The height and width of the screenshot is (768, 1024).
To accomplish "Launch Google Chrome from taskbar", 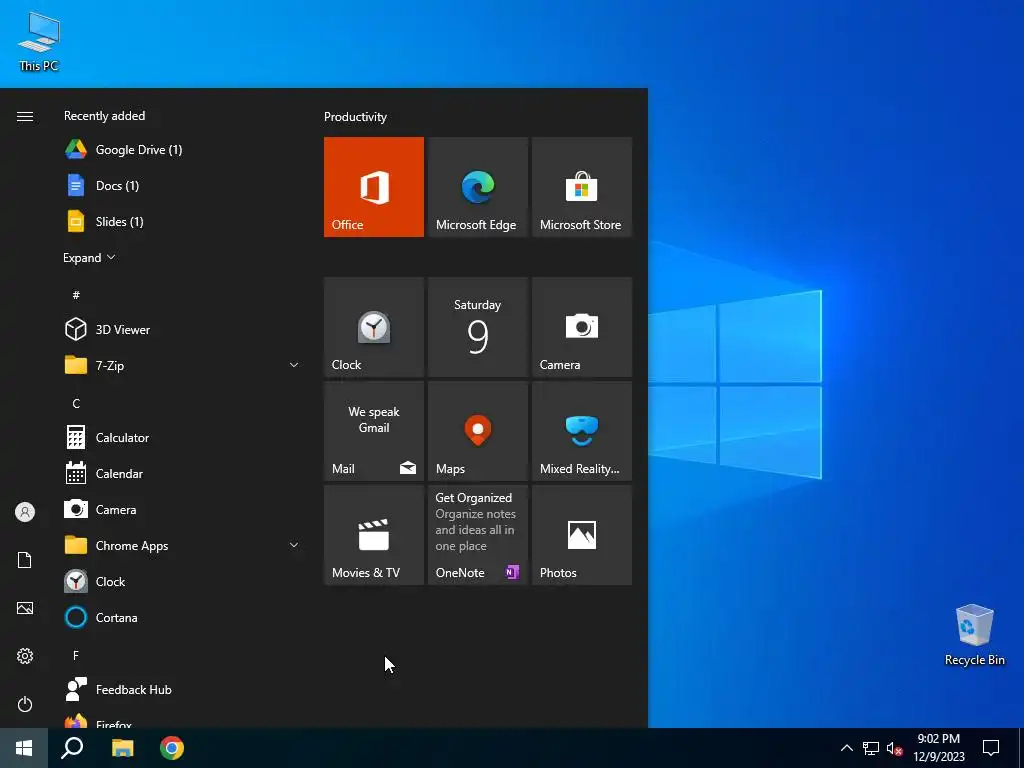I will point(172,748).
